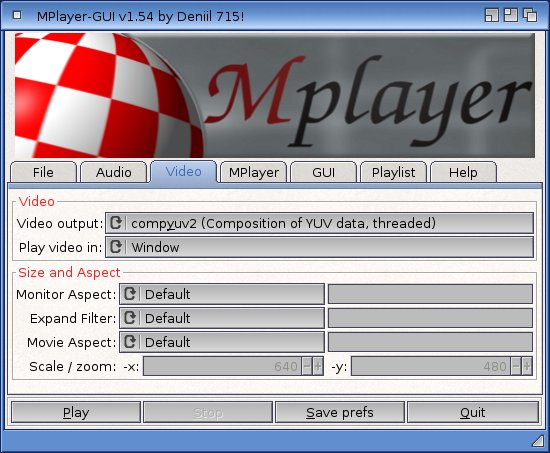Switch to the Audio tab

tap(114, 172)
